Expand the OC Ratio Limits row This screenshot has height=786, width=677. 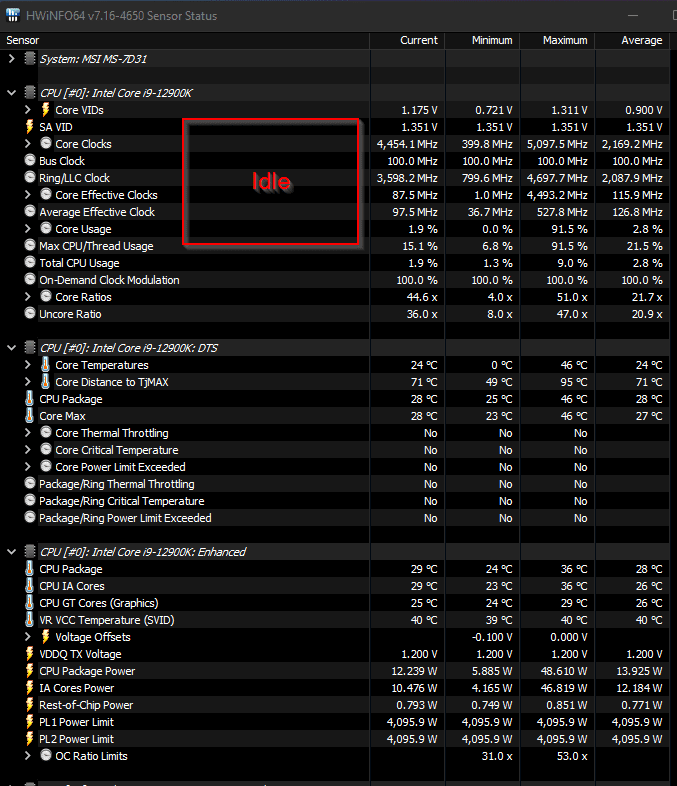point(28,756)
